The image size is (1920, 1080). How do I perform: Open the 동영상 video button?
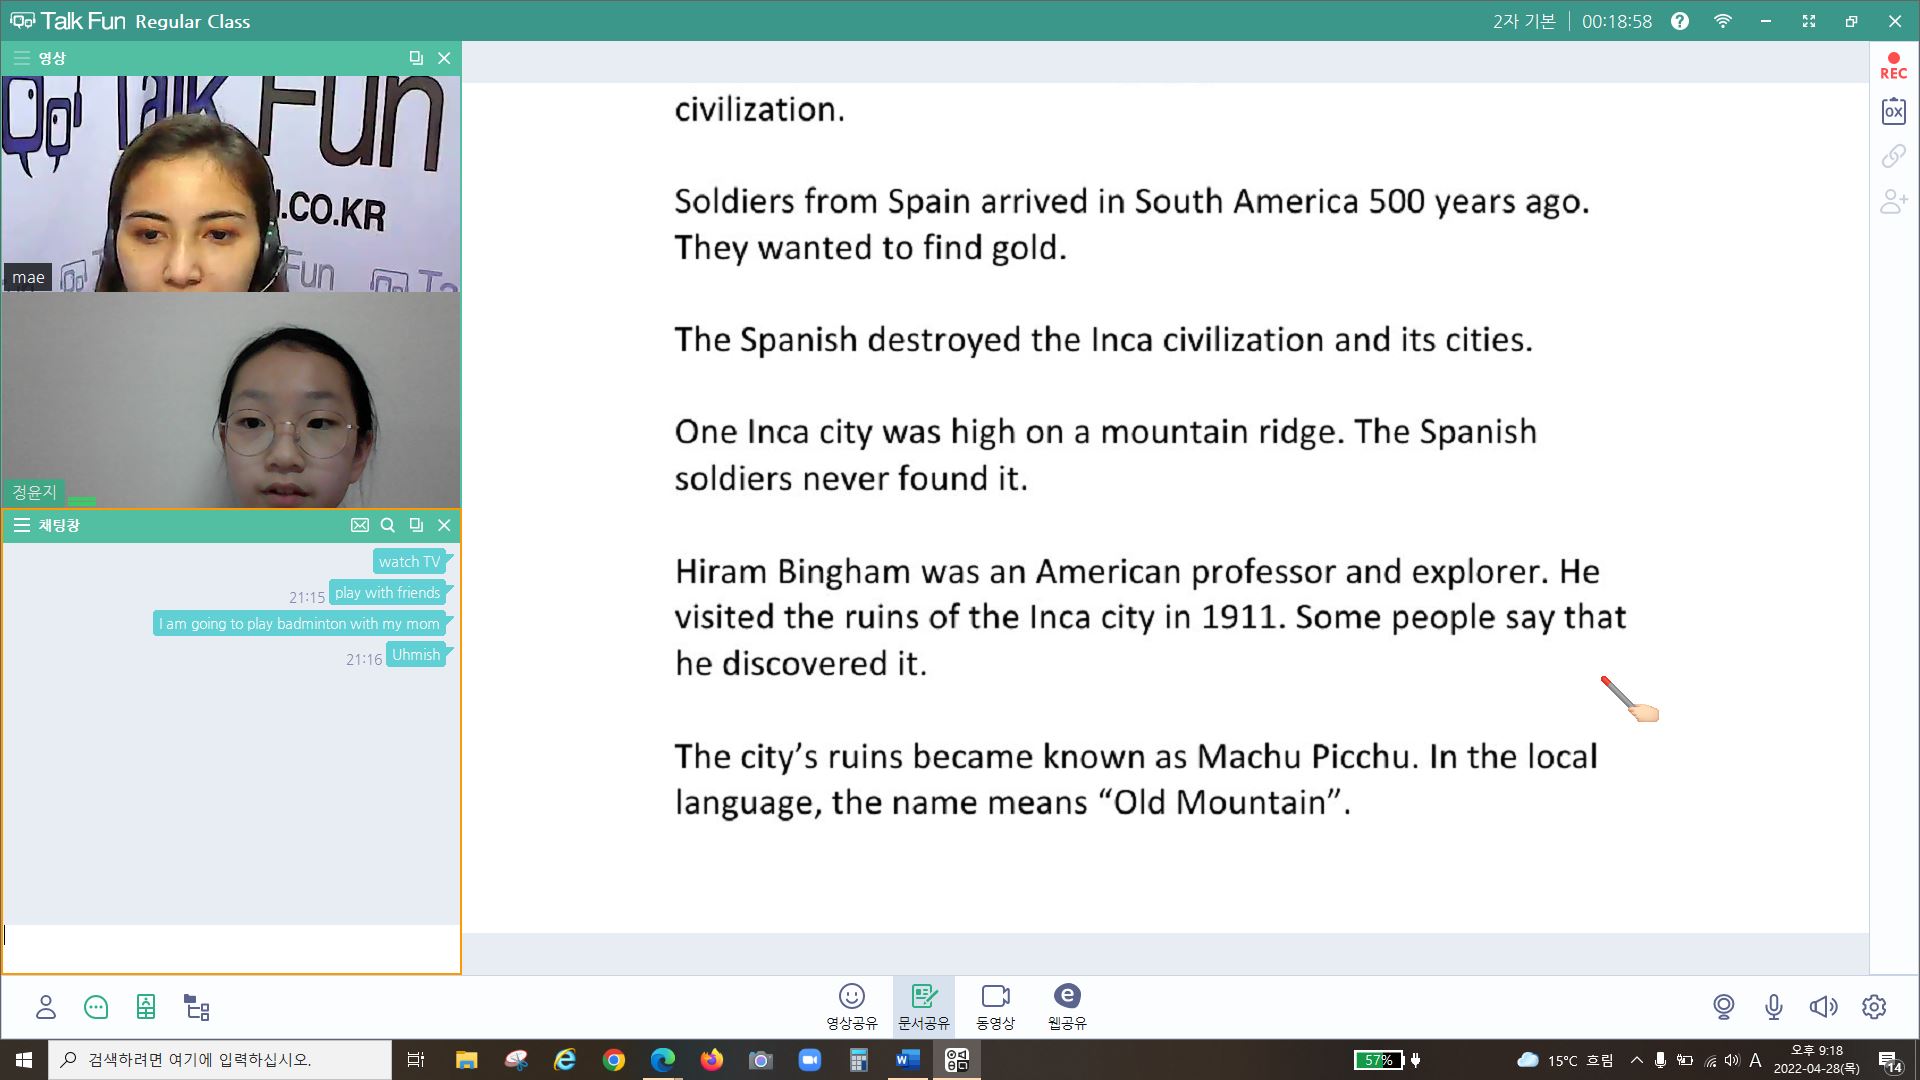coord(995,1006)
